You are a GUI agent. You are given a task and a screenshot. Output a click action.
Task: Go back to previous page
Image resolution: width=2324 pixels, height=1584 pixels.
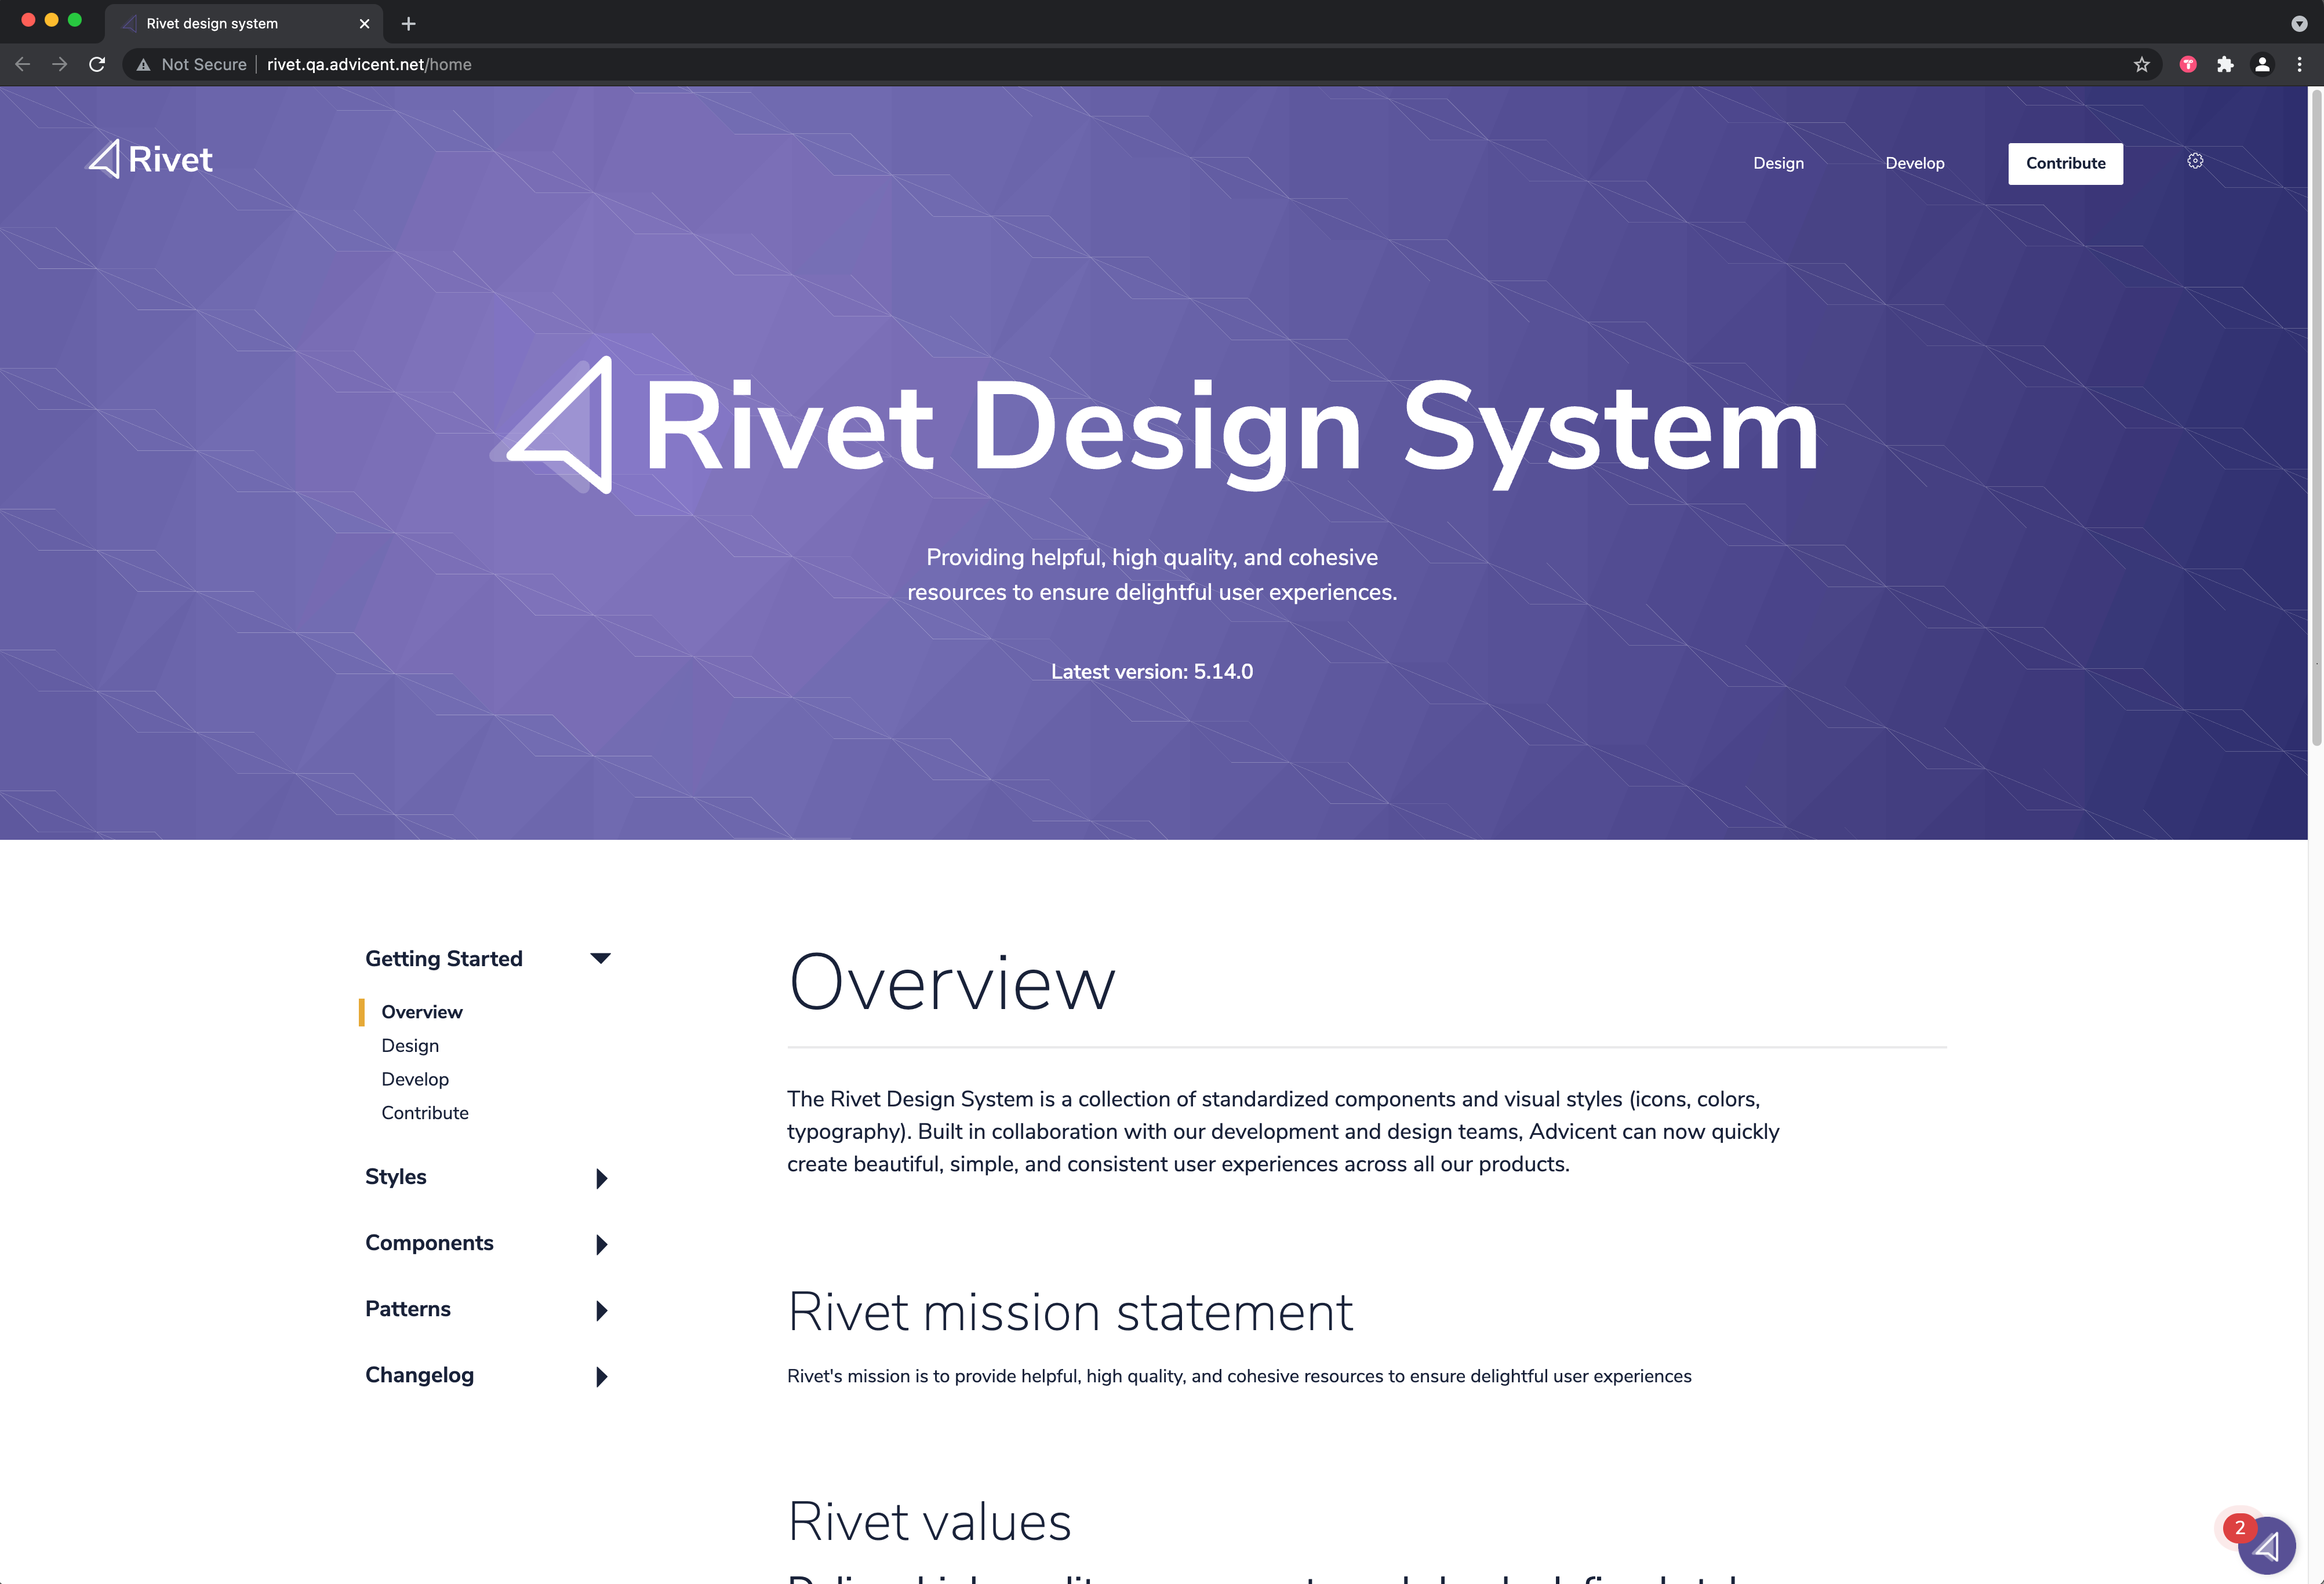click(x=23, y=64)
